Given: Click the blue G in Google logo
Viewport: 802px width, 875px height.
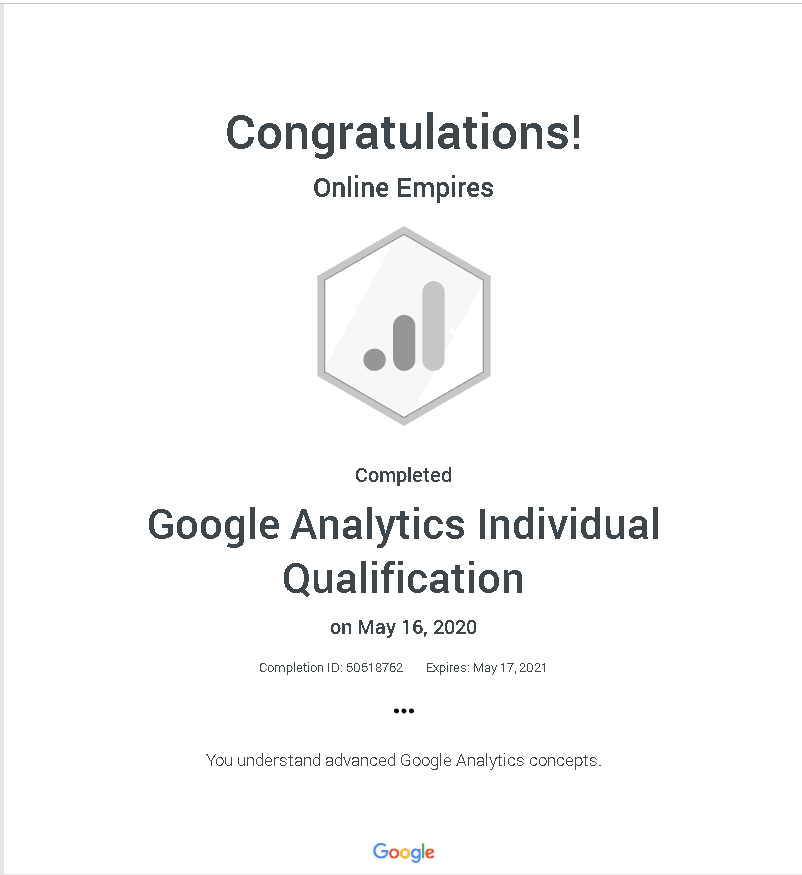Looking at the screenshot, I should (381, 850).
